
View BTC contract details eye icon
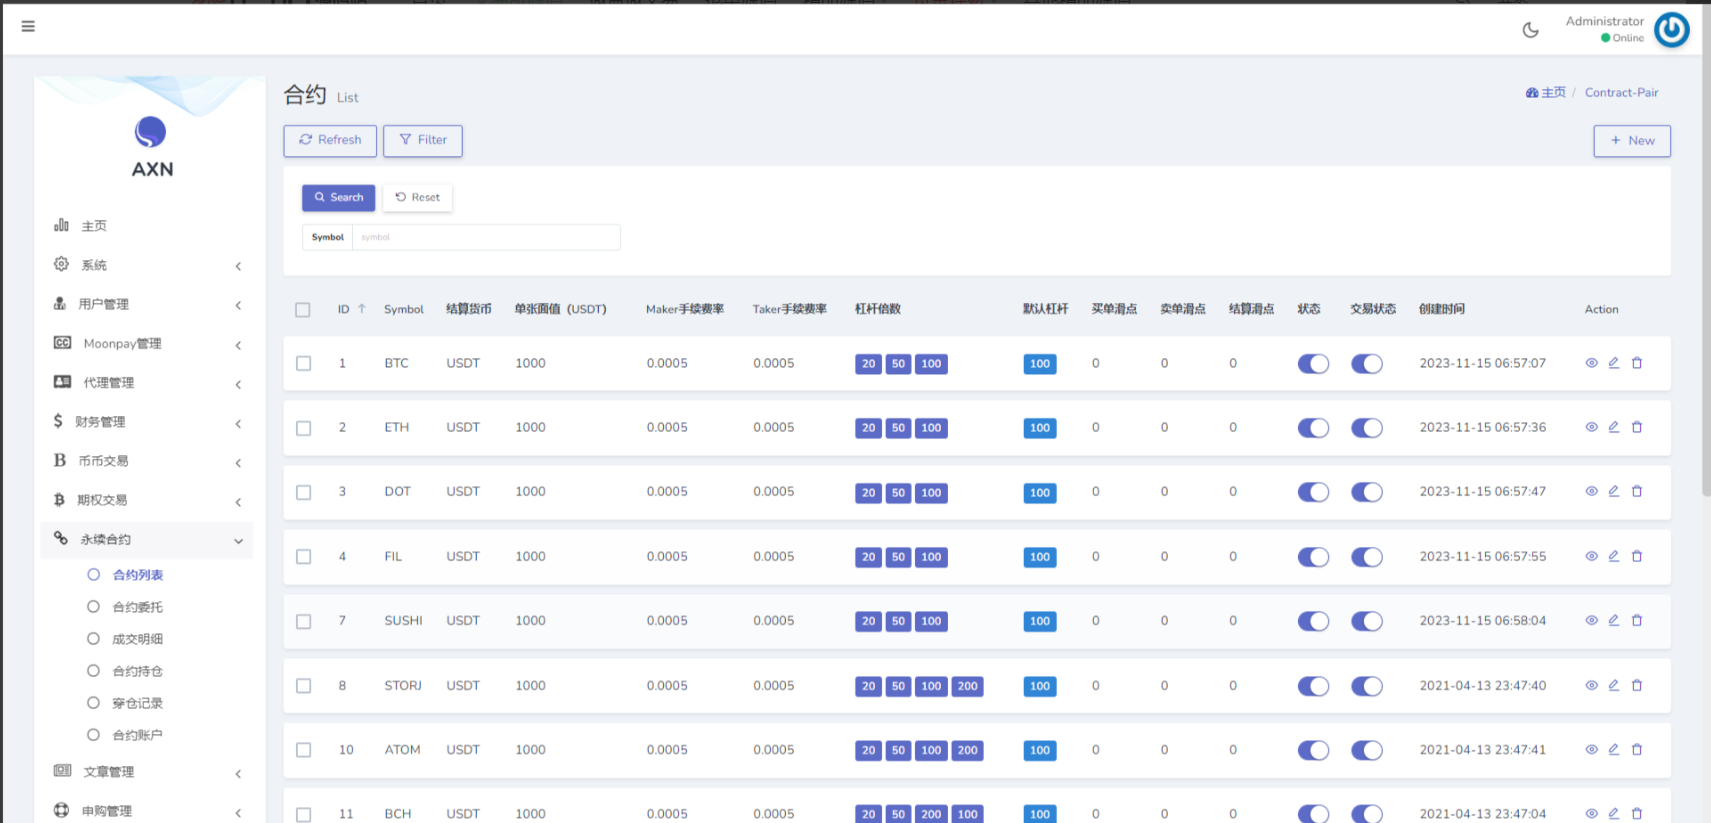(1591, 363)
